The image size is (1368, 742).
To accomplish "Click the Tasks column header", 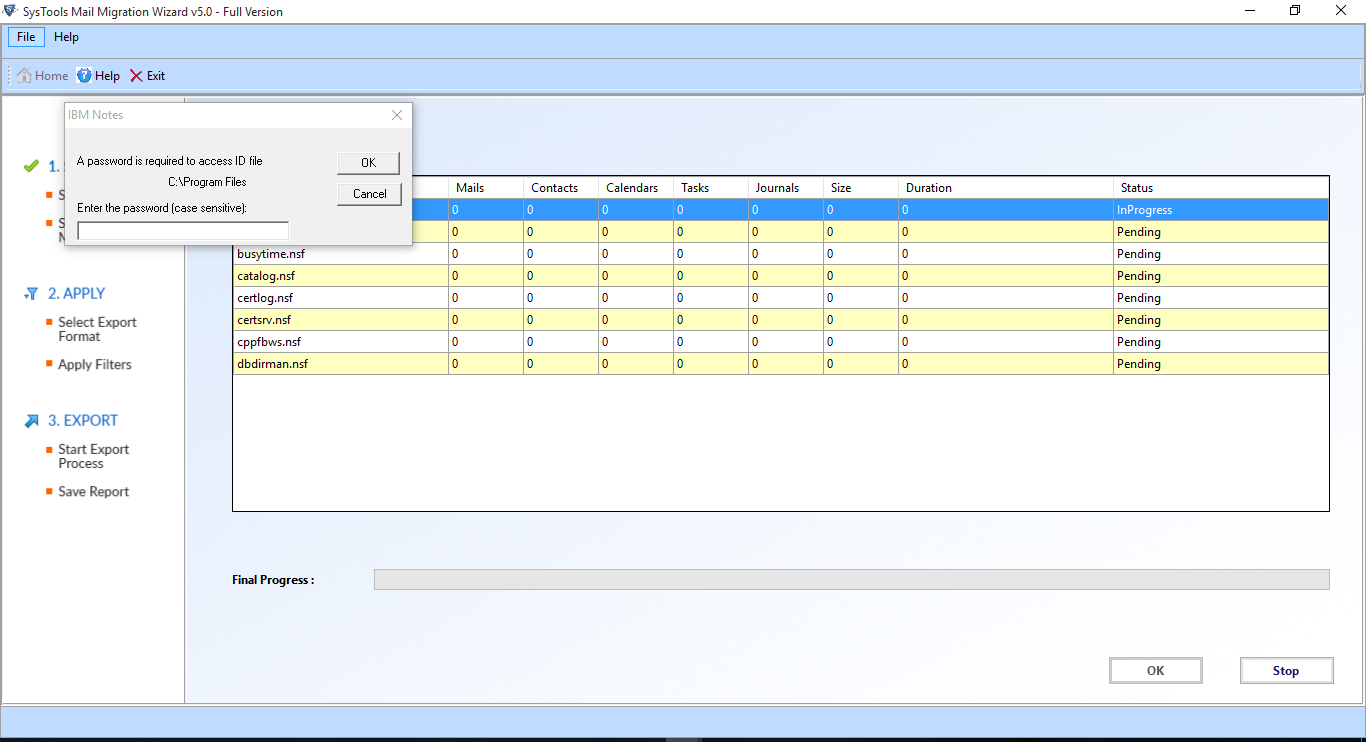I will (x=711, y=188).
